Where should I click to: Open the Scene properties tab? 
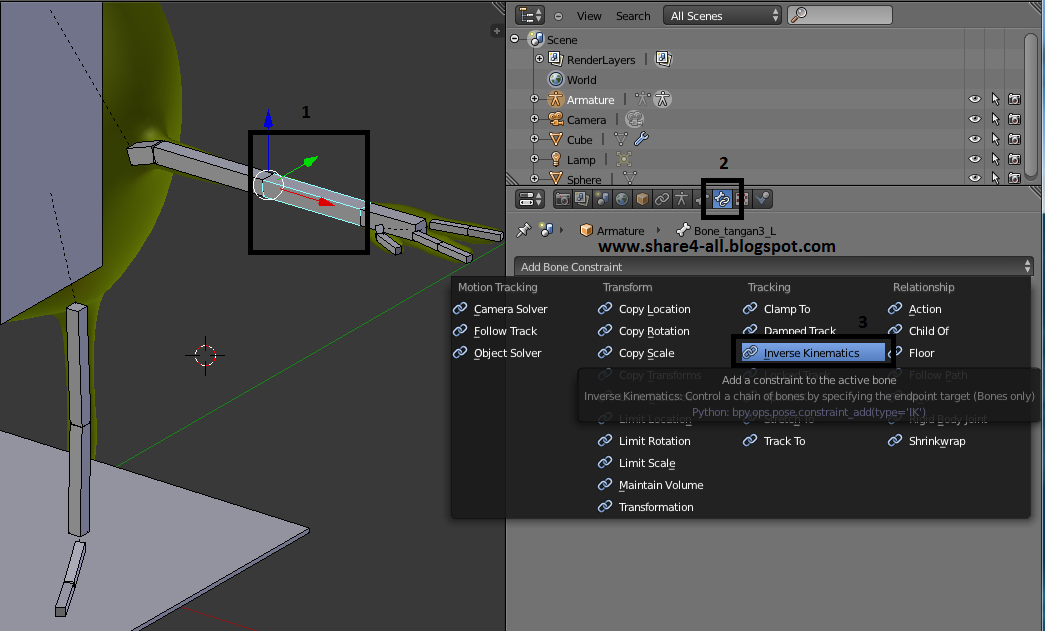click(601, 198)
